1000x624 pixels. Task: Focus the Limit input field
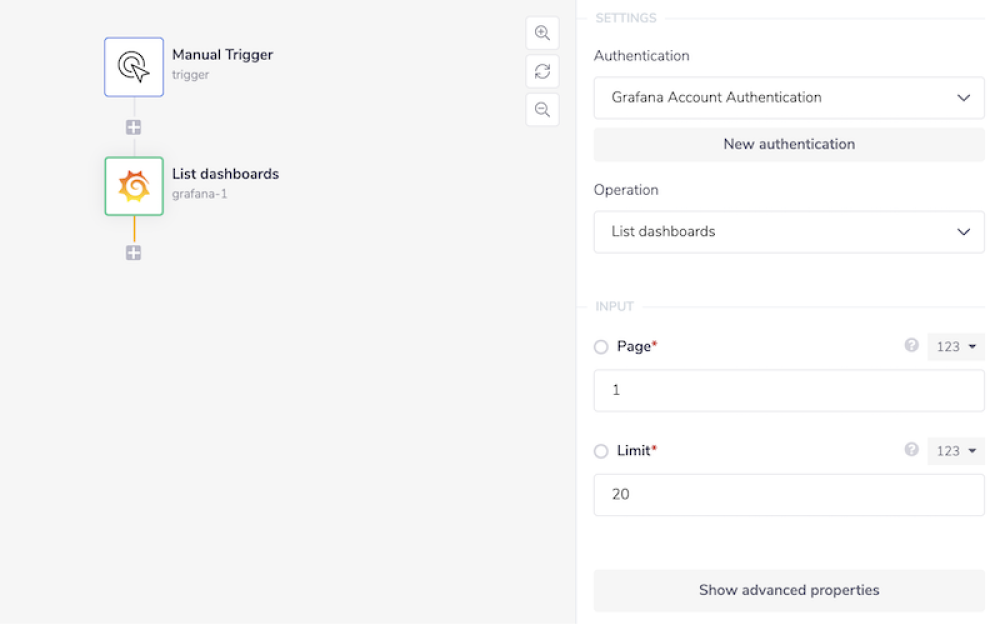point(789,494)
